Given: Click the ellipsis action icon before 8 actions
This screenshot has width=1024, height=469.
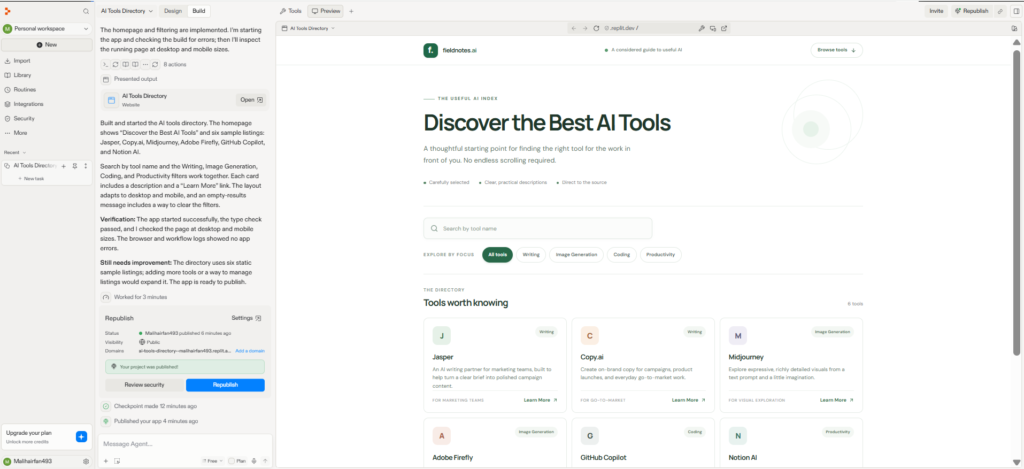Looking at the screenshot, I should [x=145, y=65].
